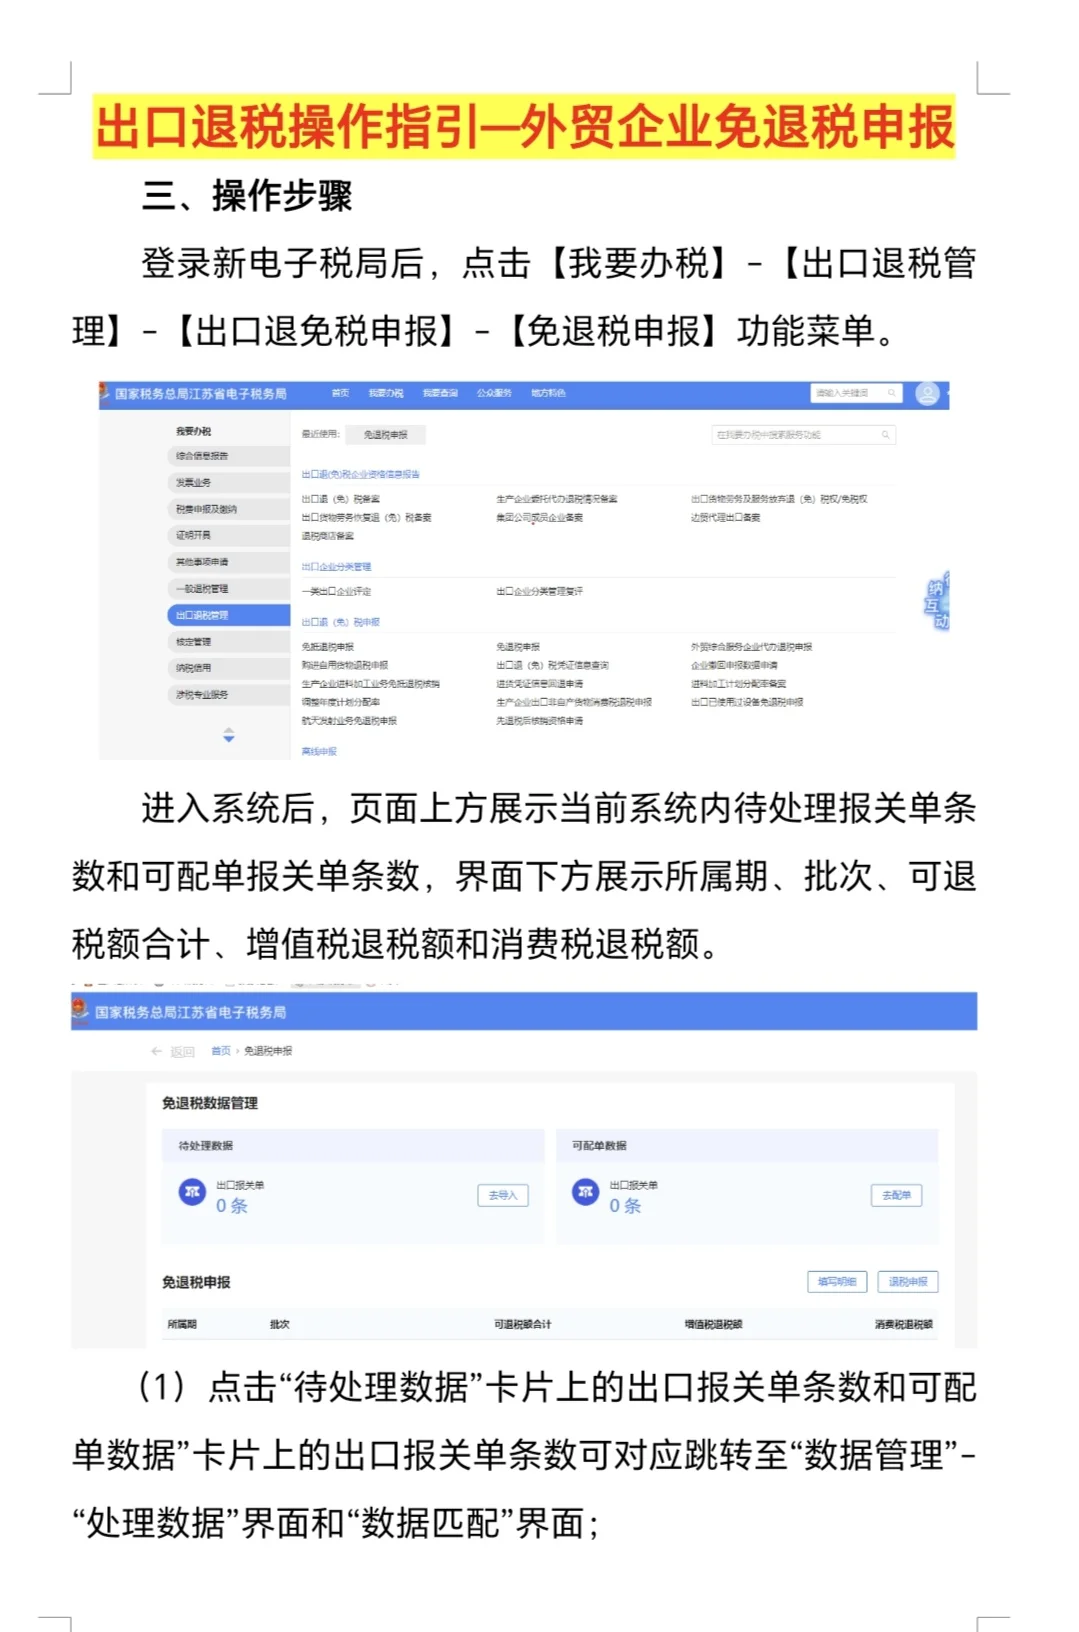This screenshot has width=1079, height=1632.
Task: Click the 去导入 button
Action: pyautogui.click(x=503, y=1195)
